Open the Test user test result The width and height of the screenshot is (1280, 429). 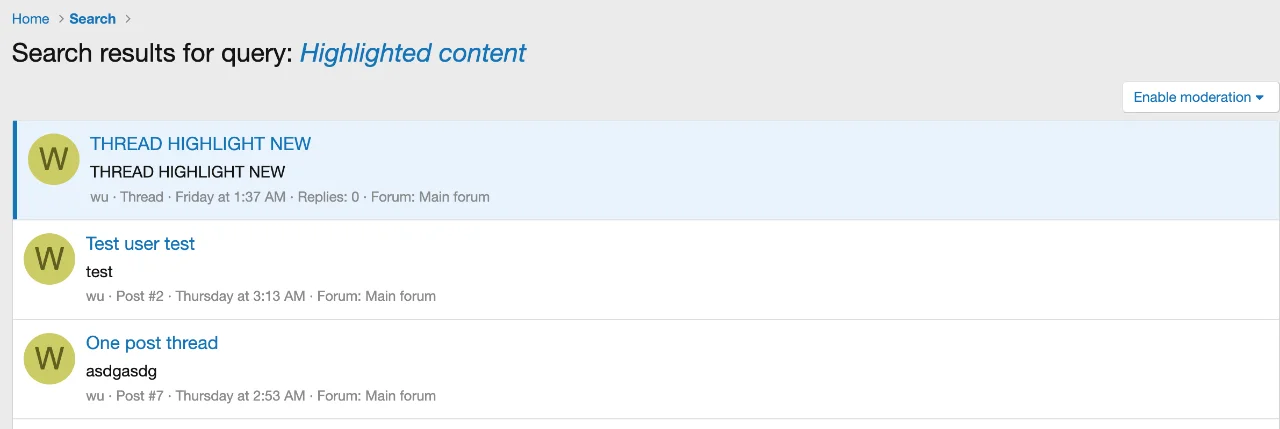pos(140,244)
